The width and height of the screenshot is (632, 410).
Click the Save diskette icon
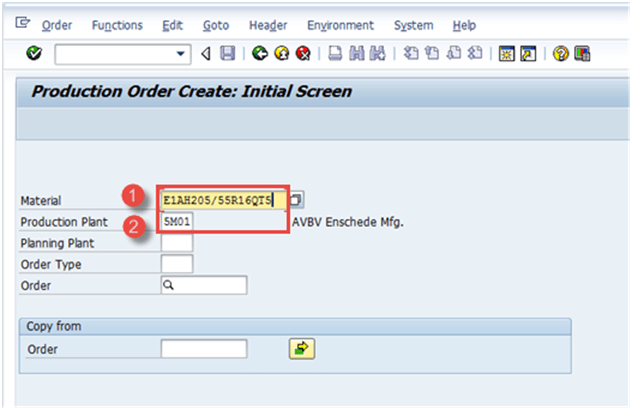(x=227, y=54)
